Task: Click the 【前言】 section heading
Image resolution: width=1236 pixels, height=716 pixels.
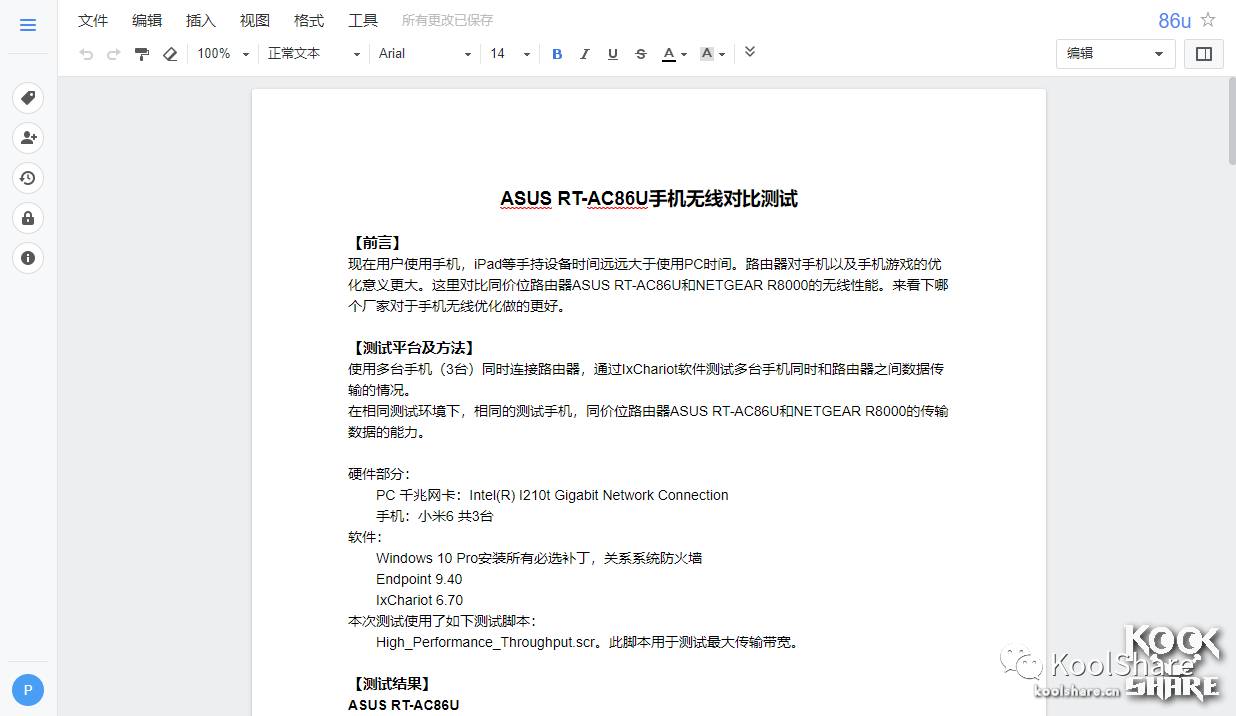Action: point(377,243)
